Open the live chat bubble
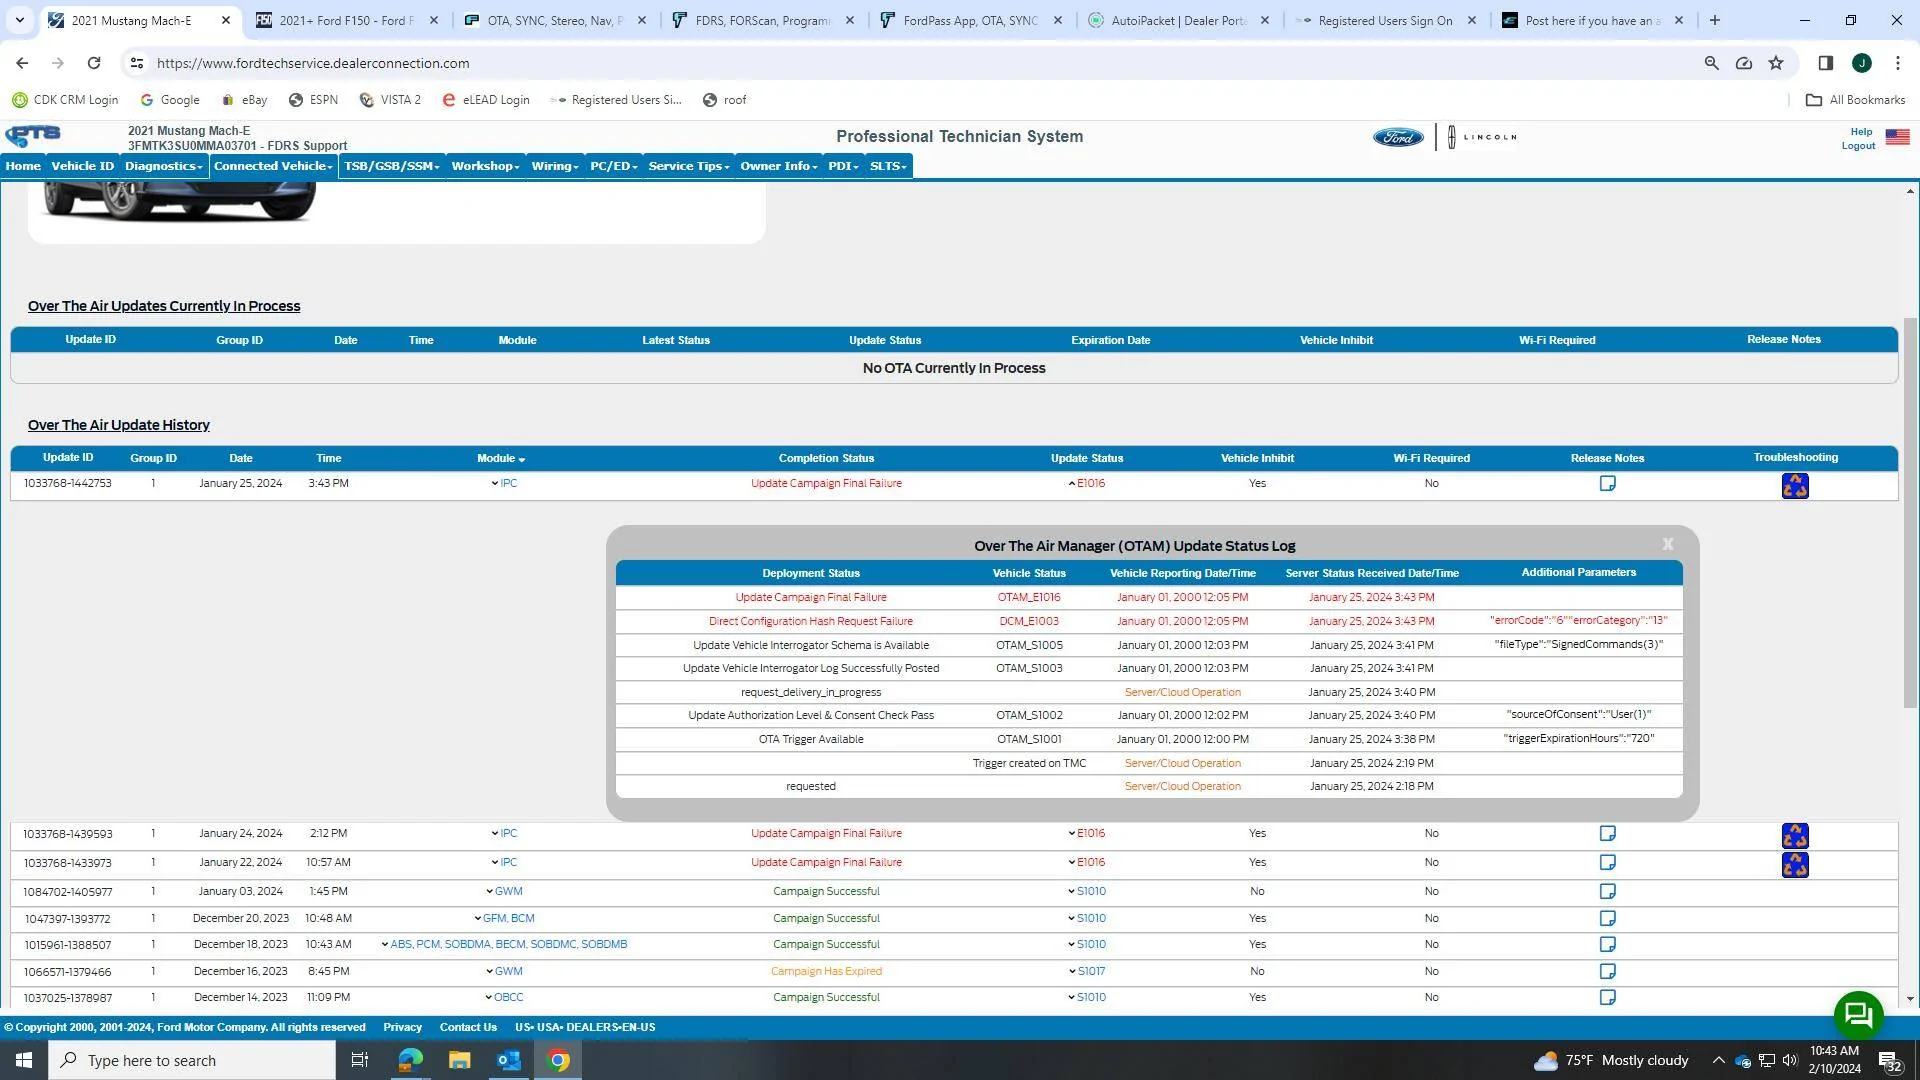Screen dimensions: 1920x1080 1858,1015
